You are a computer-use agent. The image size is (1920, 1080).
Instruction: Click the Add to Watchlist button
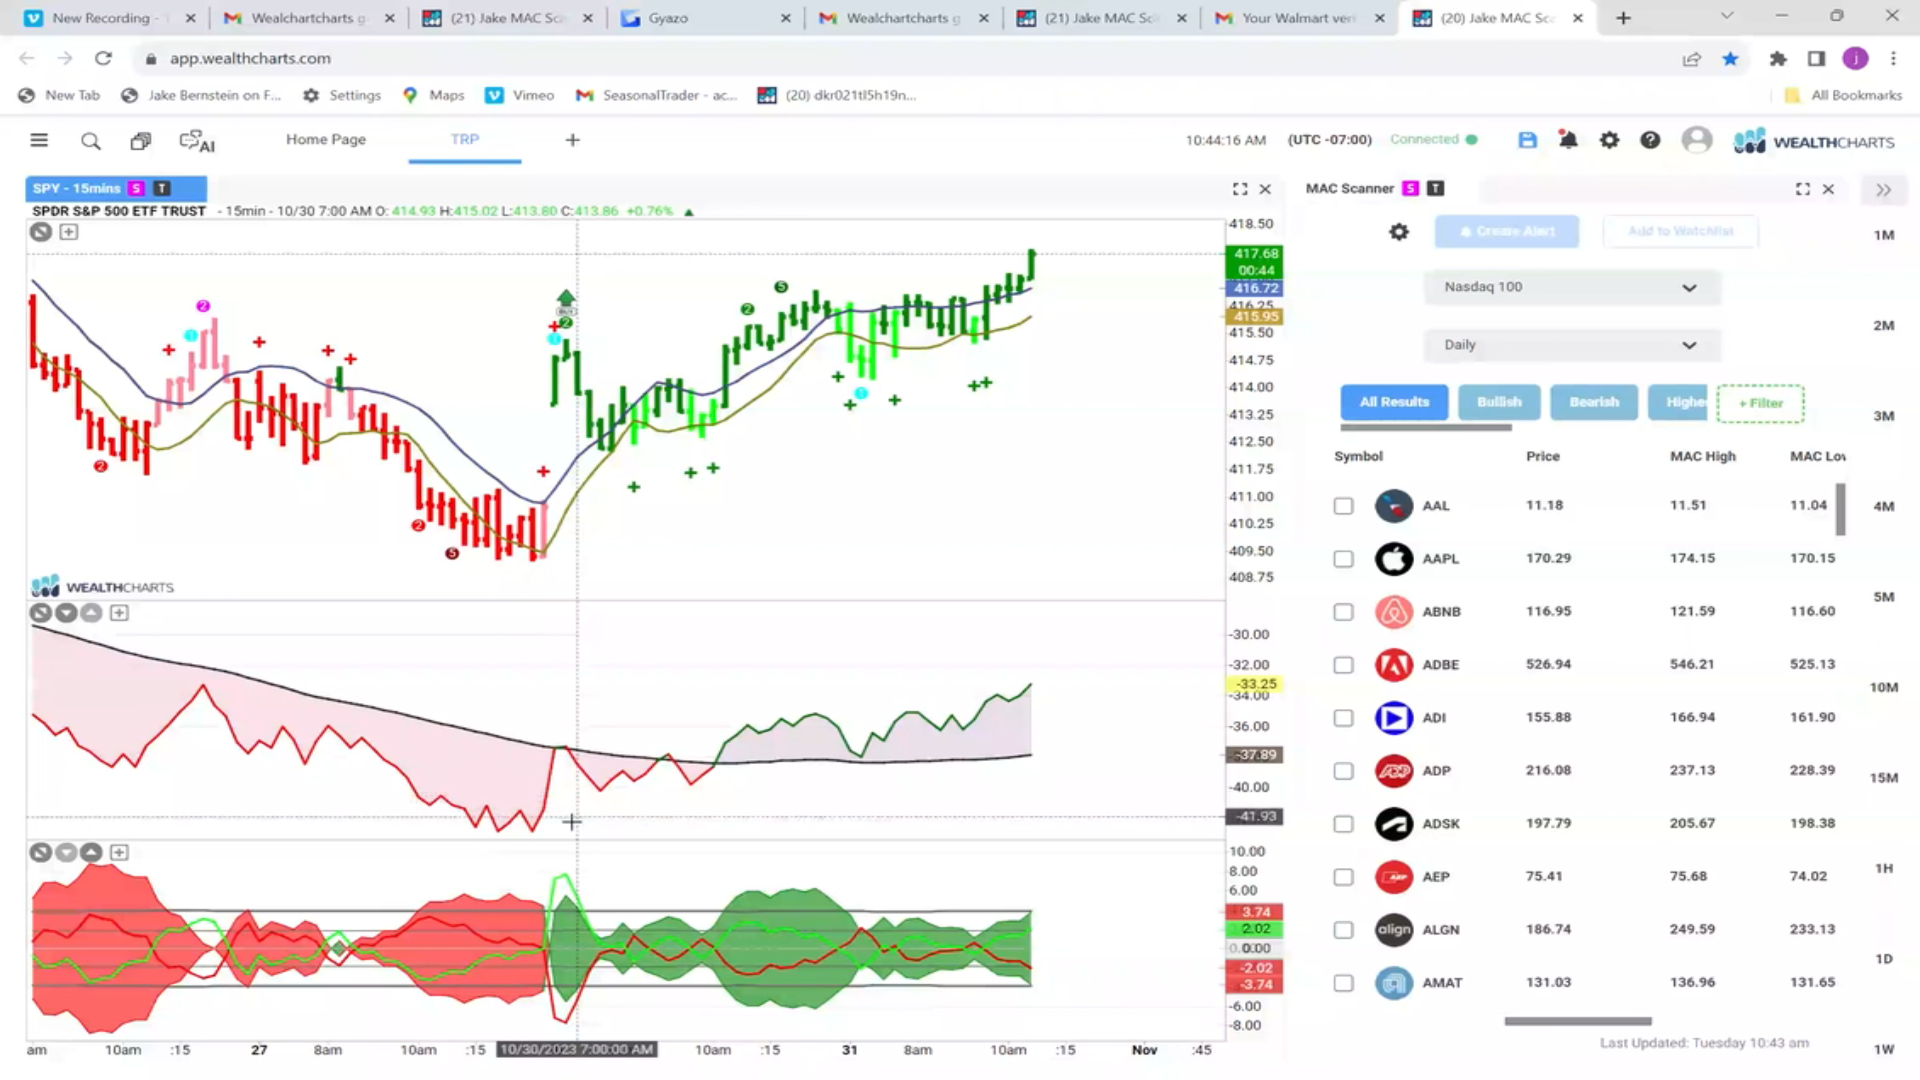pyautogui.click(x=1680, y=232)
